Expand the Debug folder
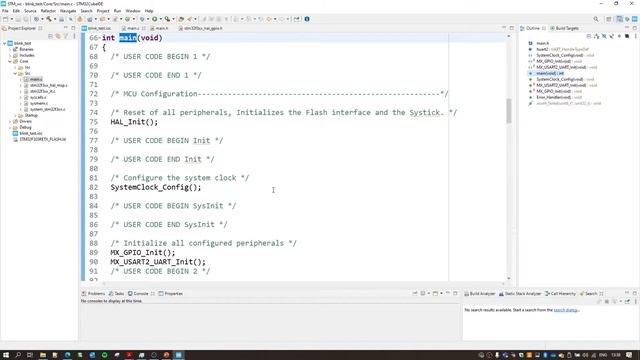Viewport: 640px width, 360px height. (10, 127)
